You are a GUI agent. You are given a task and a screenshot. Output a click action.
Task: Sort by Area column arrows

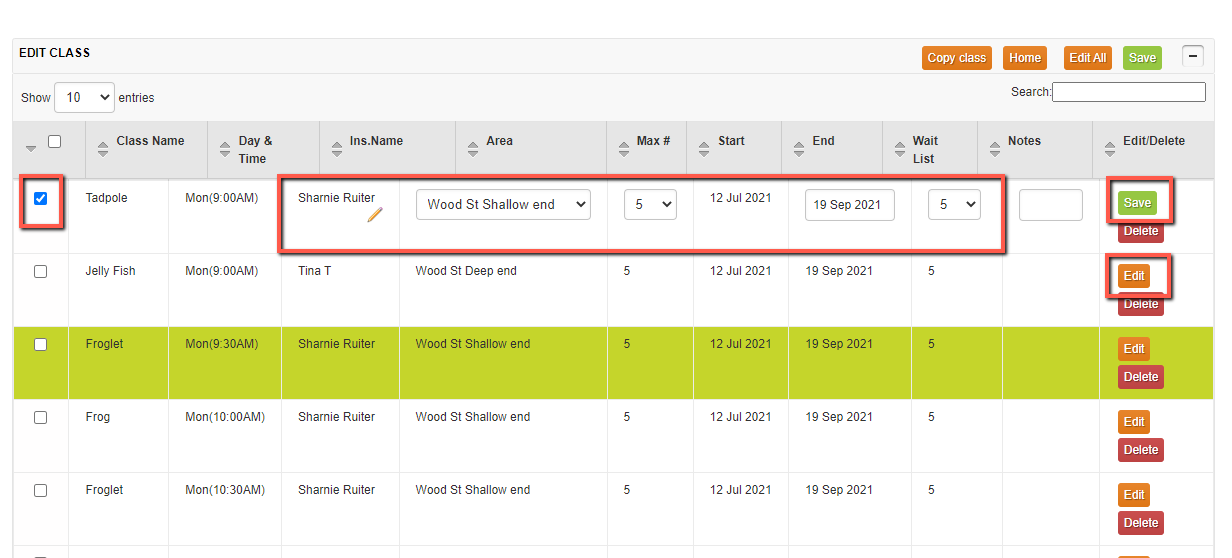(473, 149)
